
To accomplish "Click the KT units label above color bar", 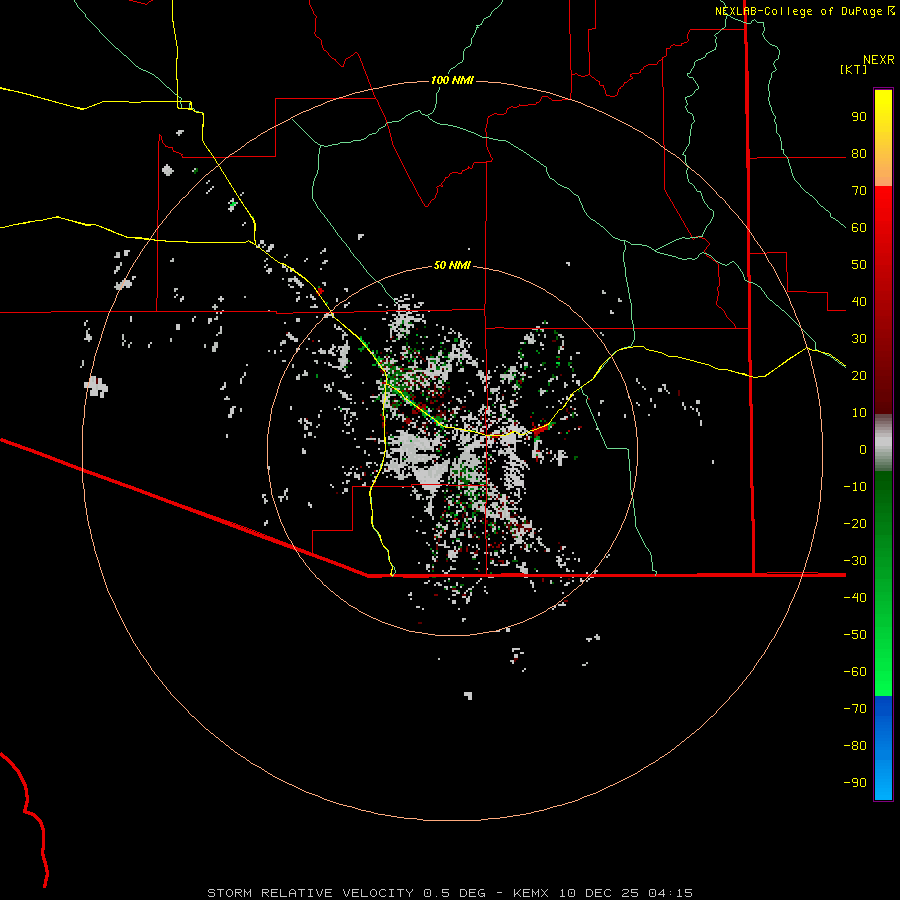I will (853, 69).
